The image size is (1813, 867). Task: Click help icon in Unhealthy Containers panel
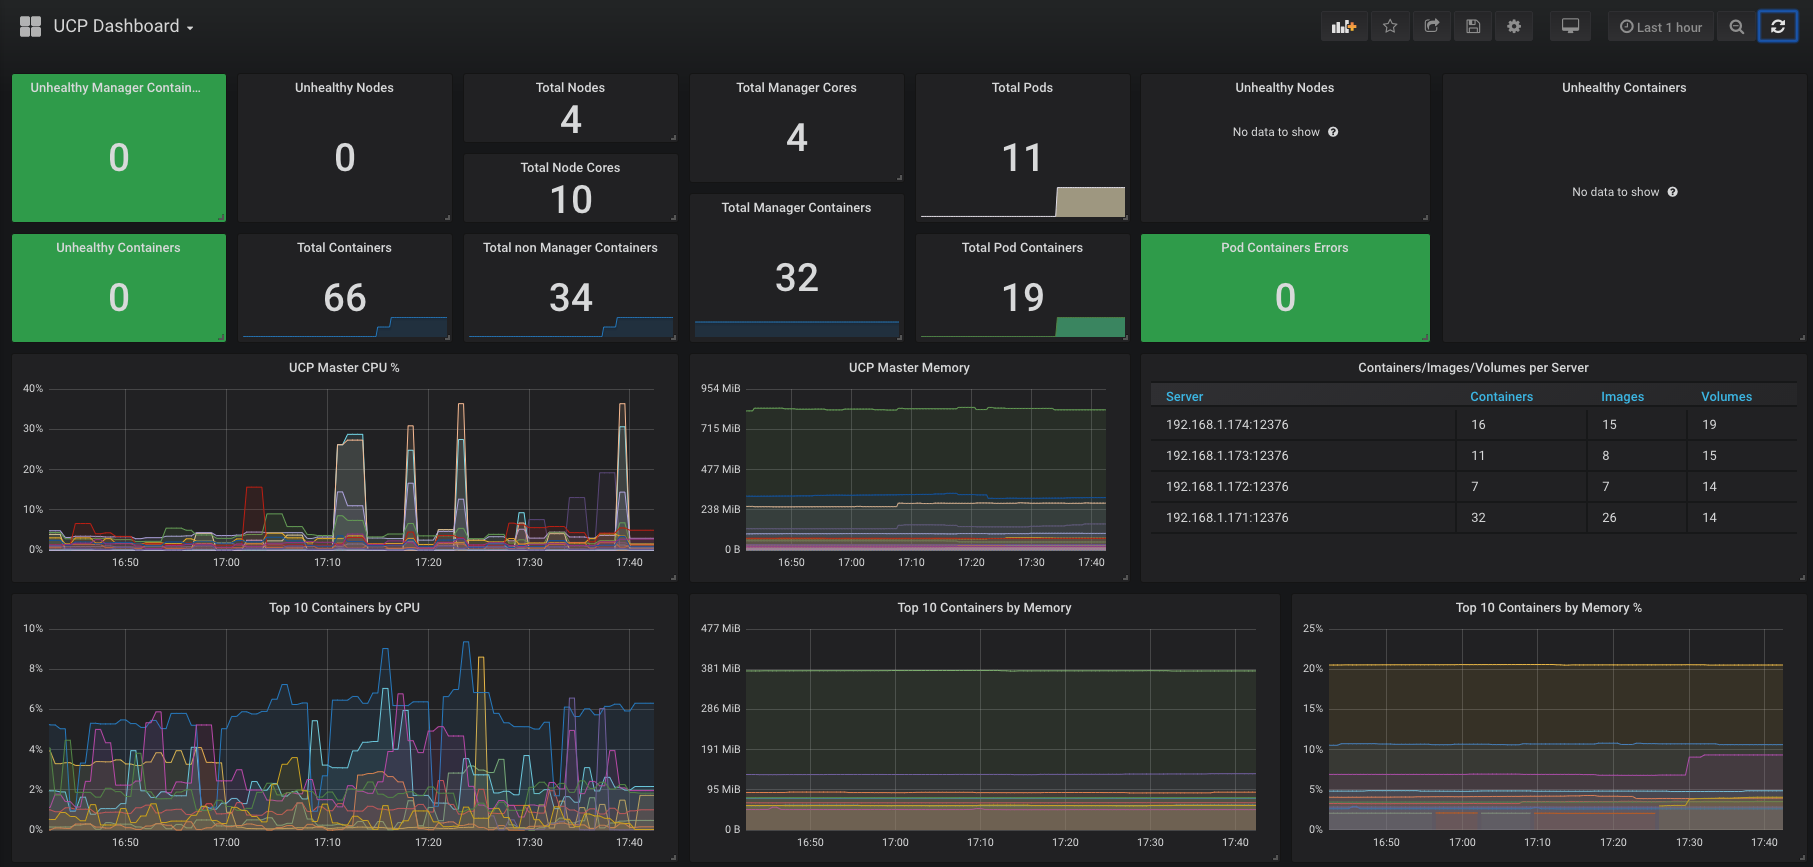click(1673, 192)
